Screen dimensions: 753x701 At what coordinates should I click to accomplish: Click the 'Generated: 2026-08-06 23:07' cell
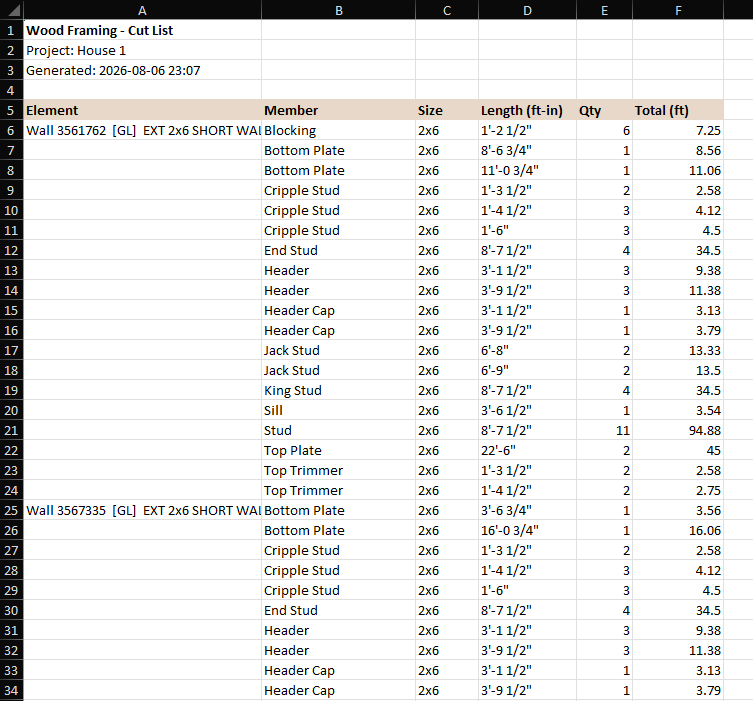pos(142,71)
